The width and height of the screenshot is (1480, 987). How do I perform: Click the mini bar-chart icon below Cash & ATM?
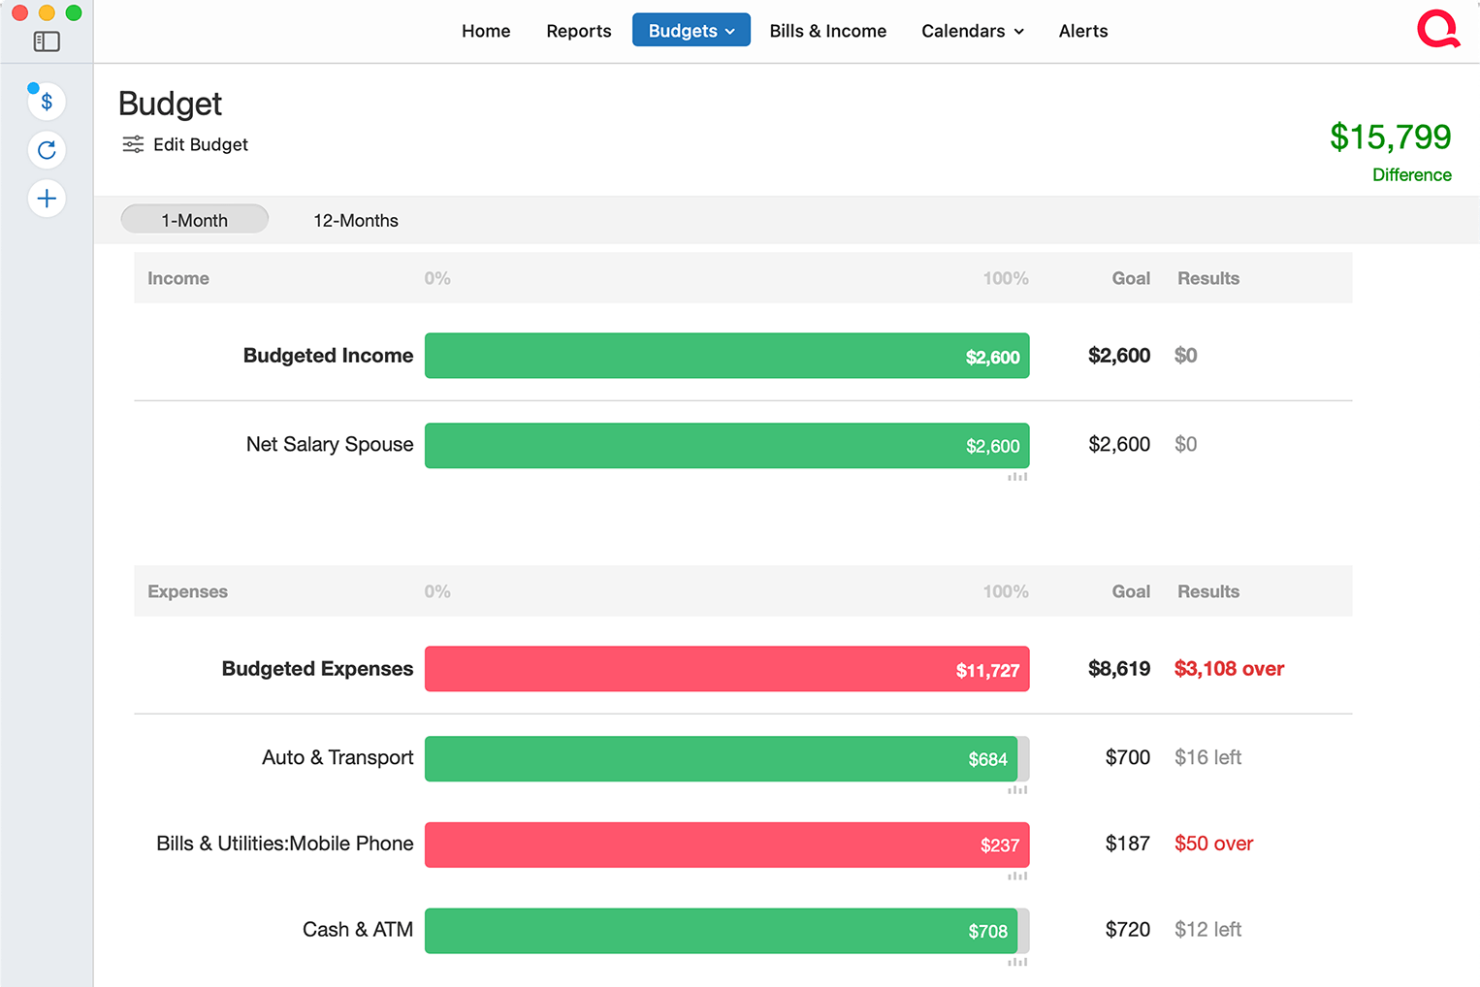[1019, 962]
